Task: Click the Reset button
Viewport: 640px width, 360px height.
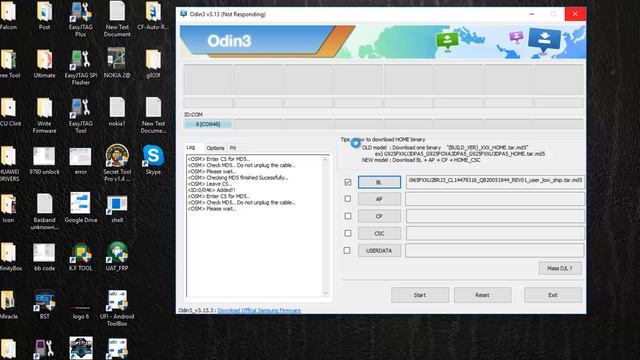Action: (482, 295)
